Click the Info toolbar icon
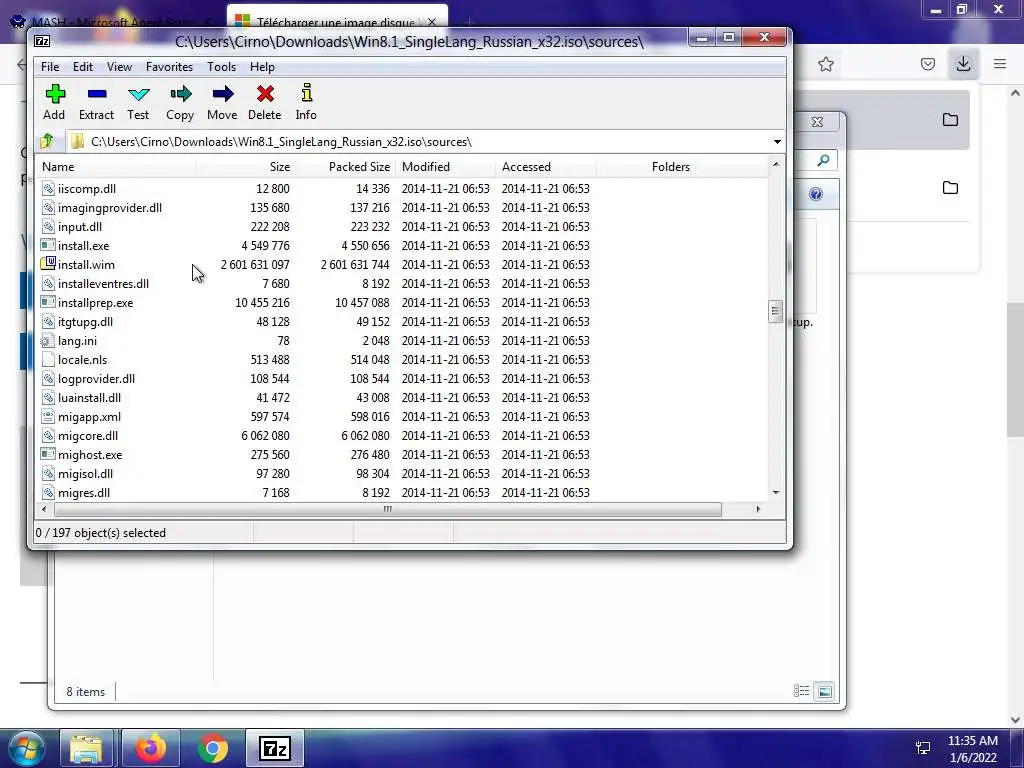1024x768 pixels. 306,93
